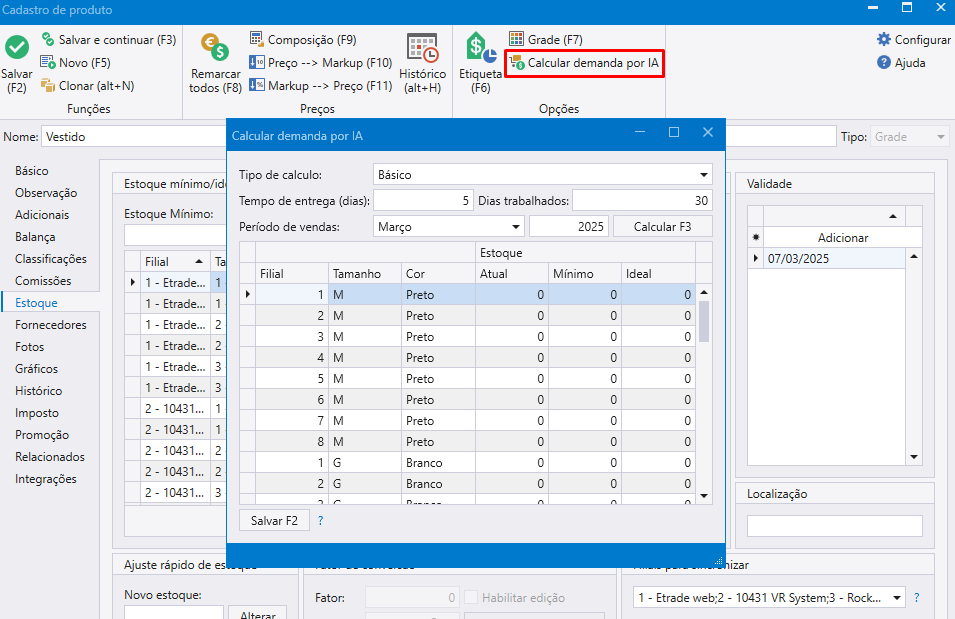Switch to Histórico sidebar section
Screen dimensions: 955x619
click(38, 391)
